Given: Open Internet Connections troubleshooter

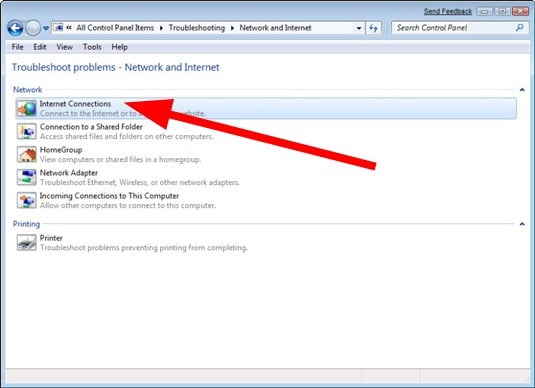Looking at the screenshot, I should coord(266,109).
